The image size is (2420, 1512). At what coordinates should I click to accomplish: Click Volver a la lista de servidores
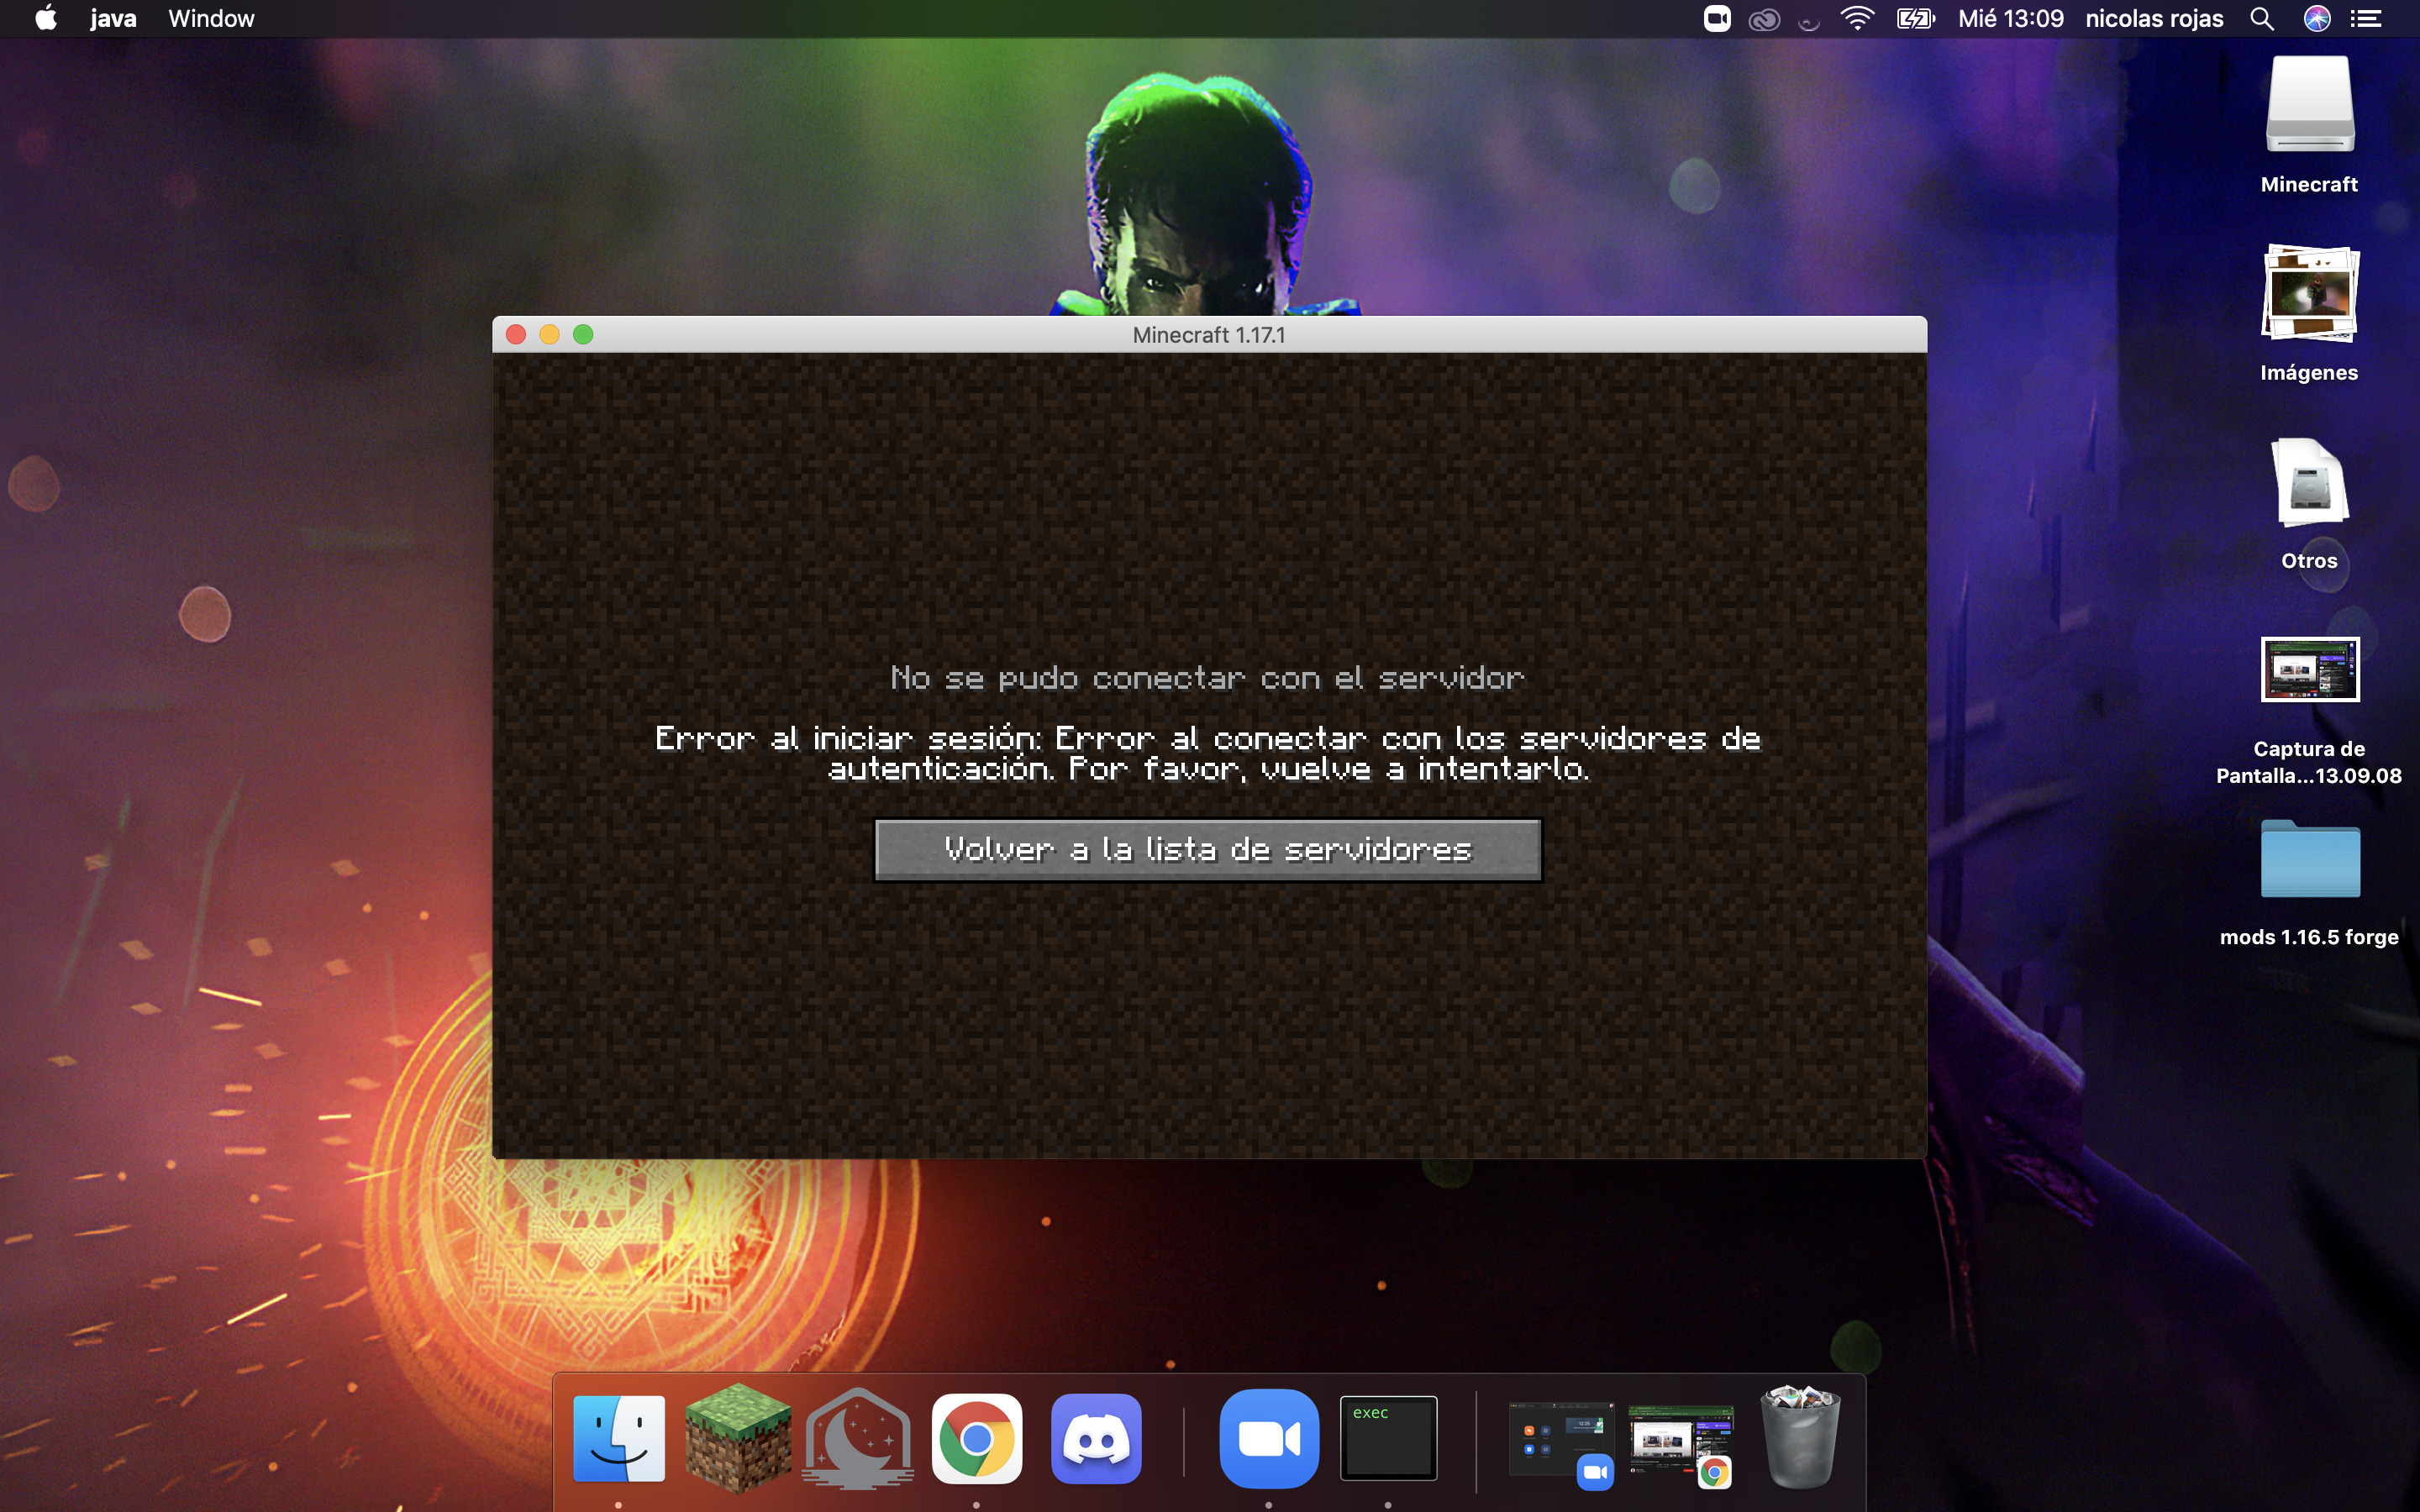click(1207, 850)
